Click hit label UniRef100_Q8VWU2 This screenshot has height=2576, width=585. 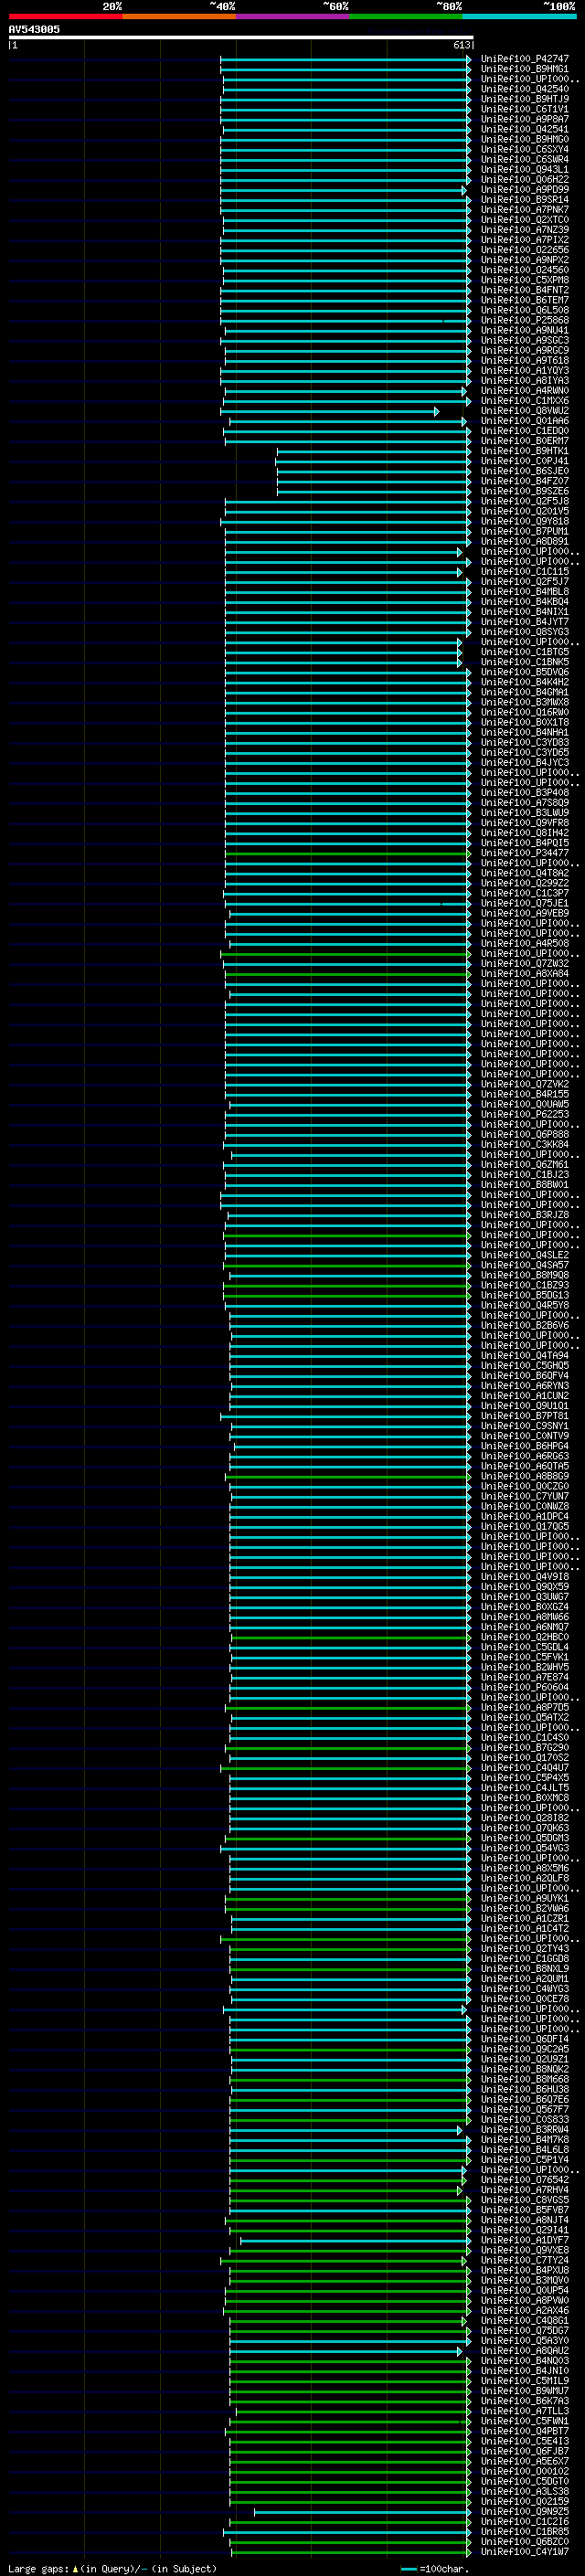[525, 411]
